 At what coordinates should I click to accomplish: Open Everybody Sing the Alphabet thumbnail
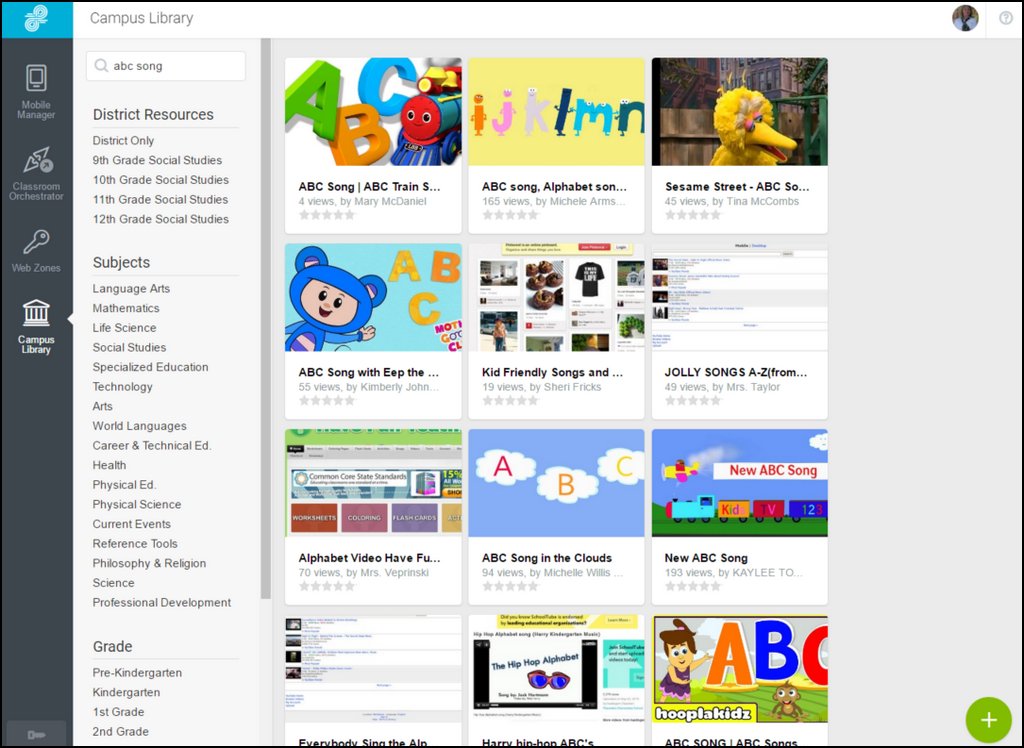pos(373,668)
